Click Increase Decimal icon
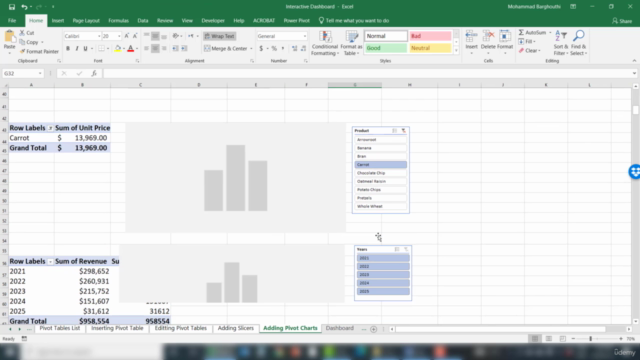 [294, 49]
